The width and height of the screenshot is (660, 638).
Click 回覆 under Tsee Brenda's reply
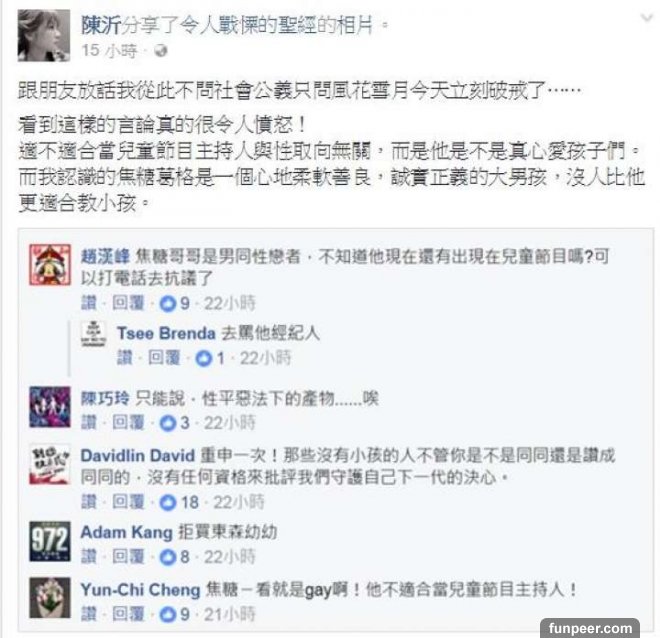[164, 358]
